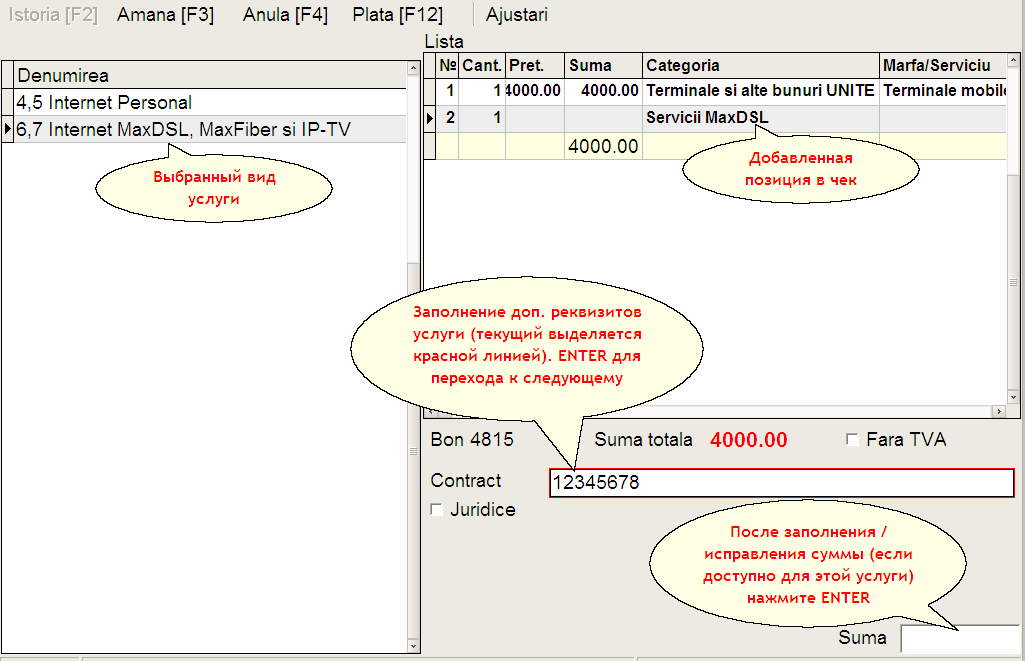
Task: Click Amana [F3] menu item
Action: [165, 15]
